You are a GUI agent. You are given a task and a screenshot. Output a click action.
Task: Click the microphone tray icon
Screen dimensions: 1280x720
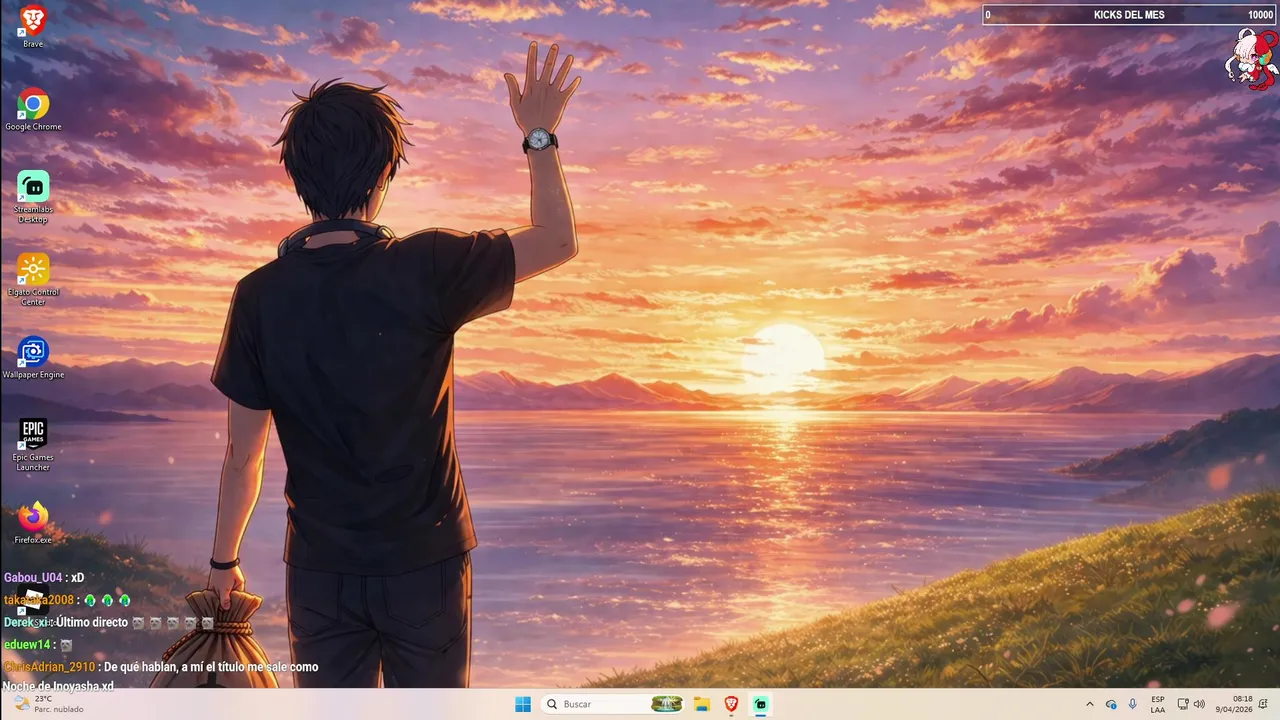click(x=1132, y=704)
